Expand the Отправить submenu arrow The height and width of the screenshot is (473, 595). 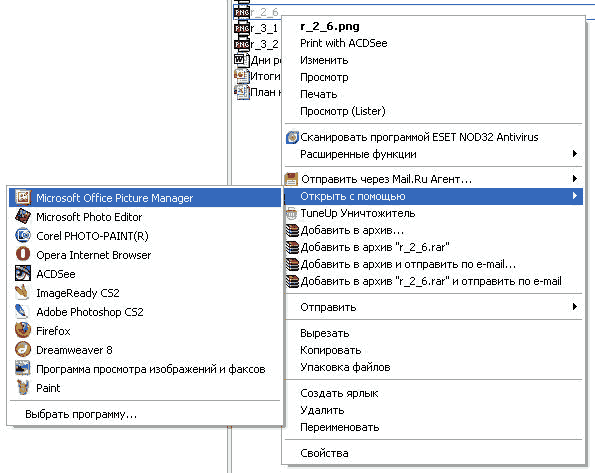[x=575, y=307]
